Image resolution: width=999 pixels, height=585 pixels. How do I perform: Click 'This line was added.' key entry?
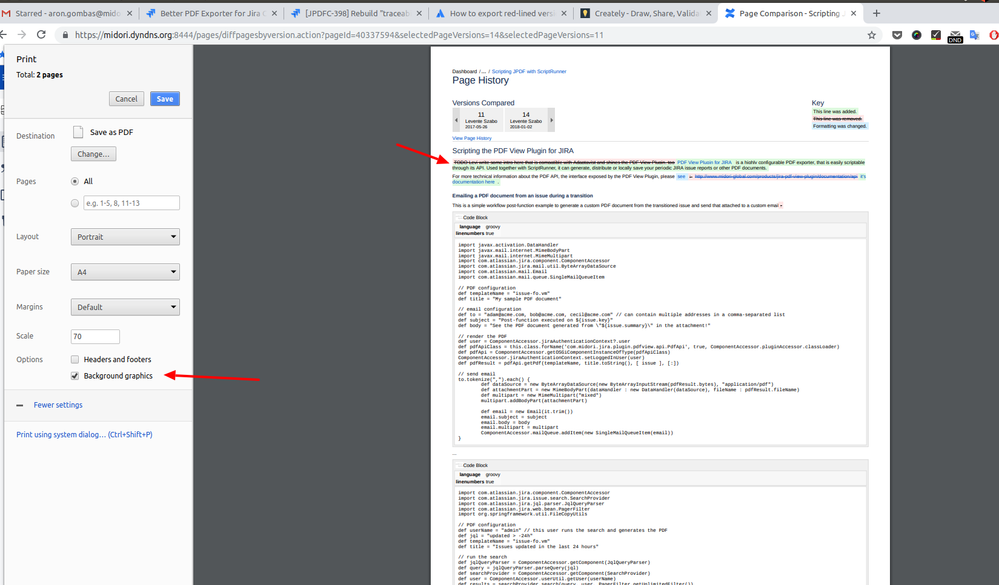(835, 112)
